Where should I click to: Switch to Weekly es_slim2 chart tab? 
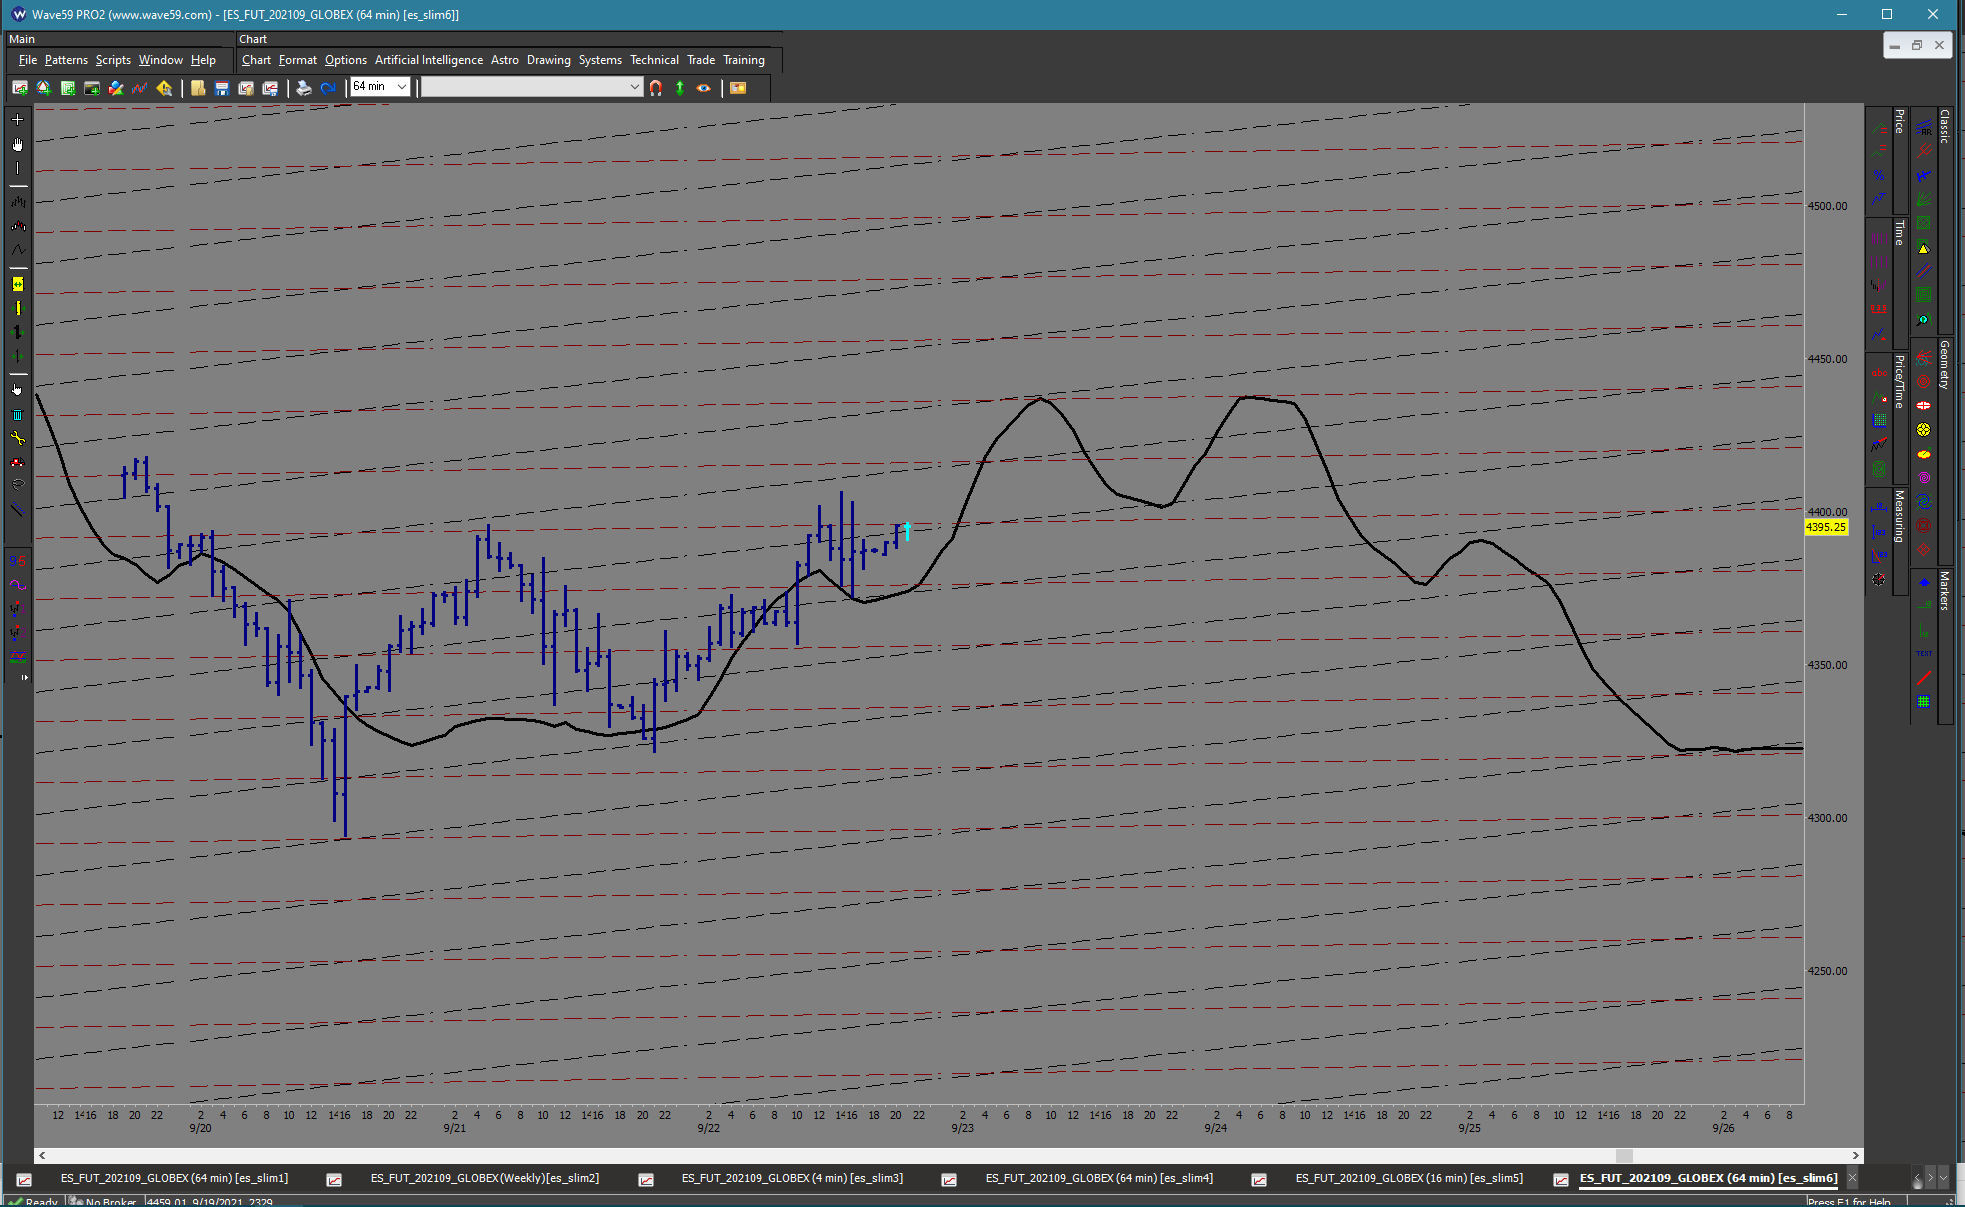485,1178
